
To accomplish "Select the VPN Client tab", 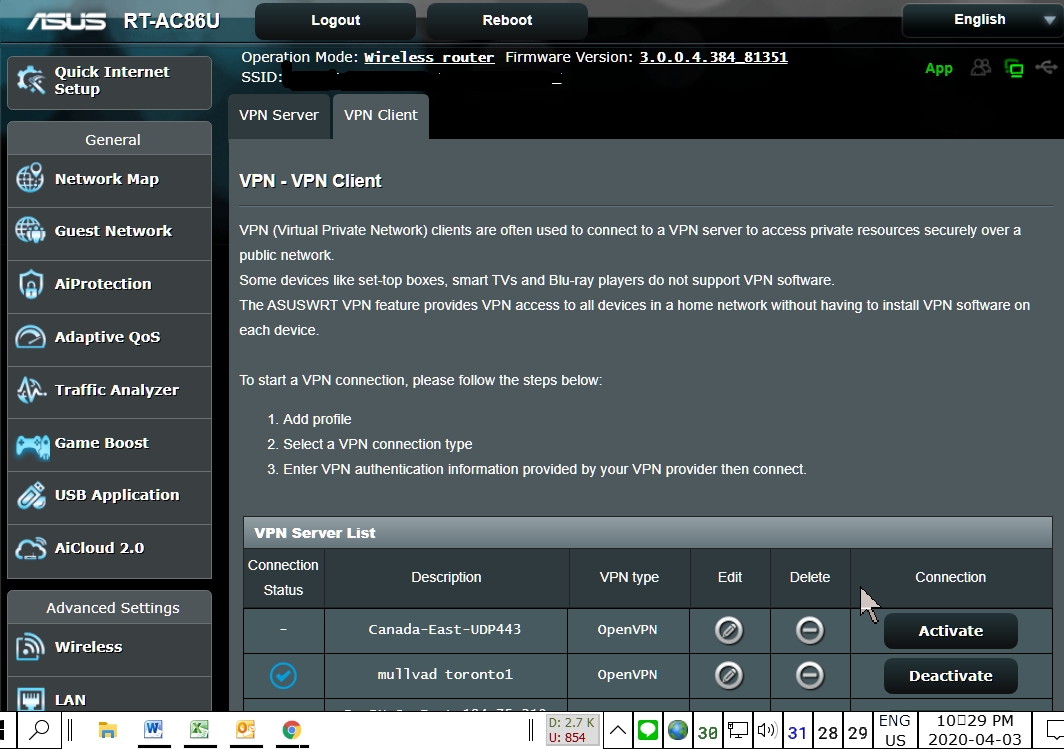I will (381, 115).
